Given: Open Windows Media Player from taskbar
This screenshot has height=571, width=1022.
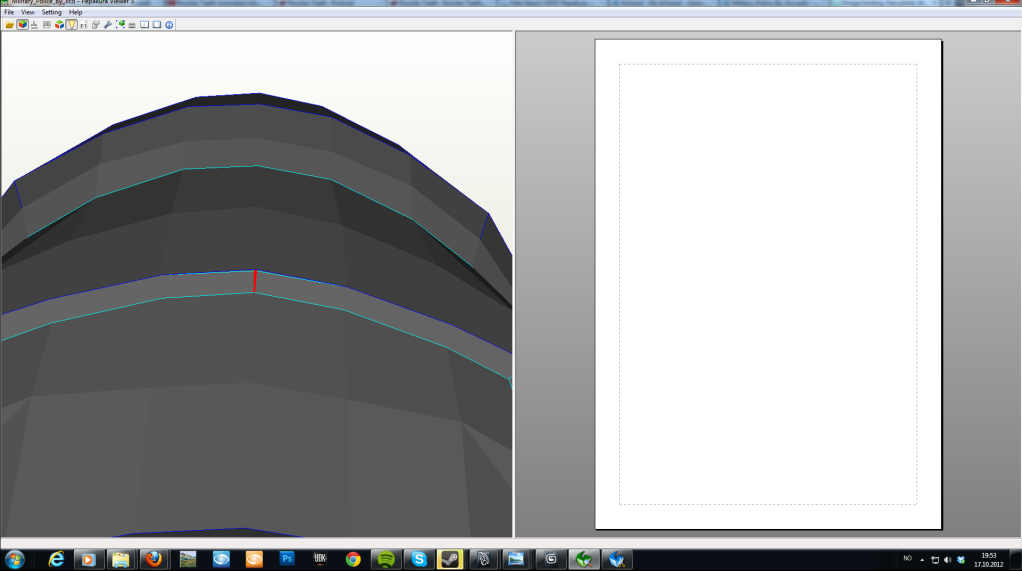Looking at the screenshot, I should 89,559.
